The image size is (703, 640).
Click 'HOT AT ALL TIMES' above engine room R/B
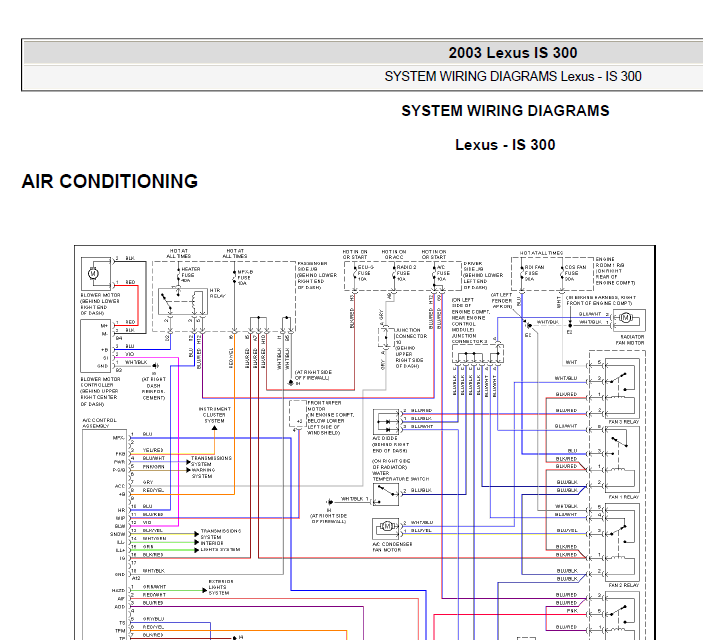click(x=541, y=253)
